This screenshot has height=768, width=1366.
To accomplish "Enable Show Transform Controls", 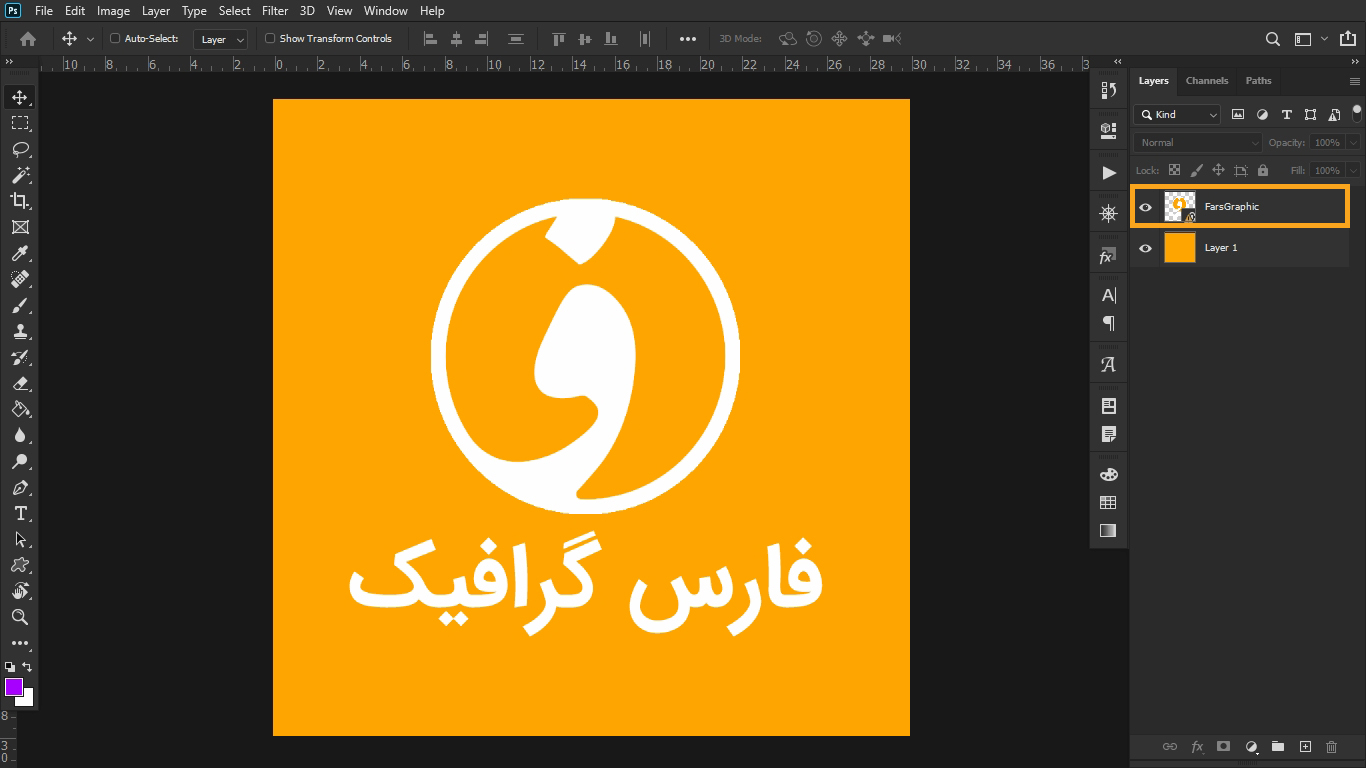I will tap(269, 38).
